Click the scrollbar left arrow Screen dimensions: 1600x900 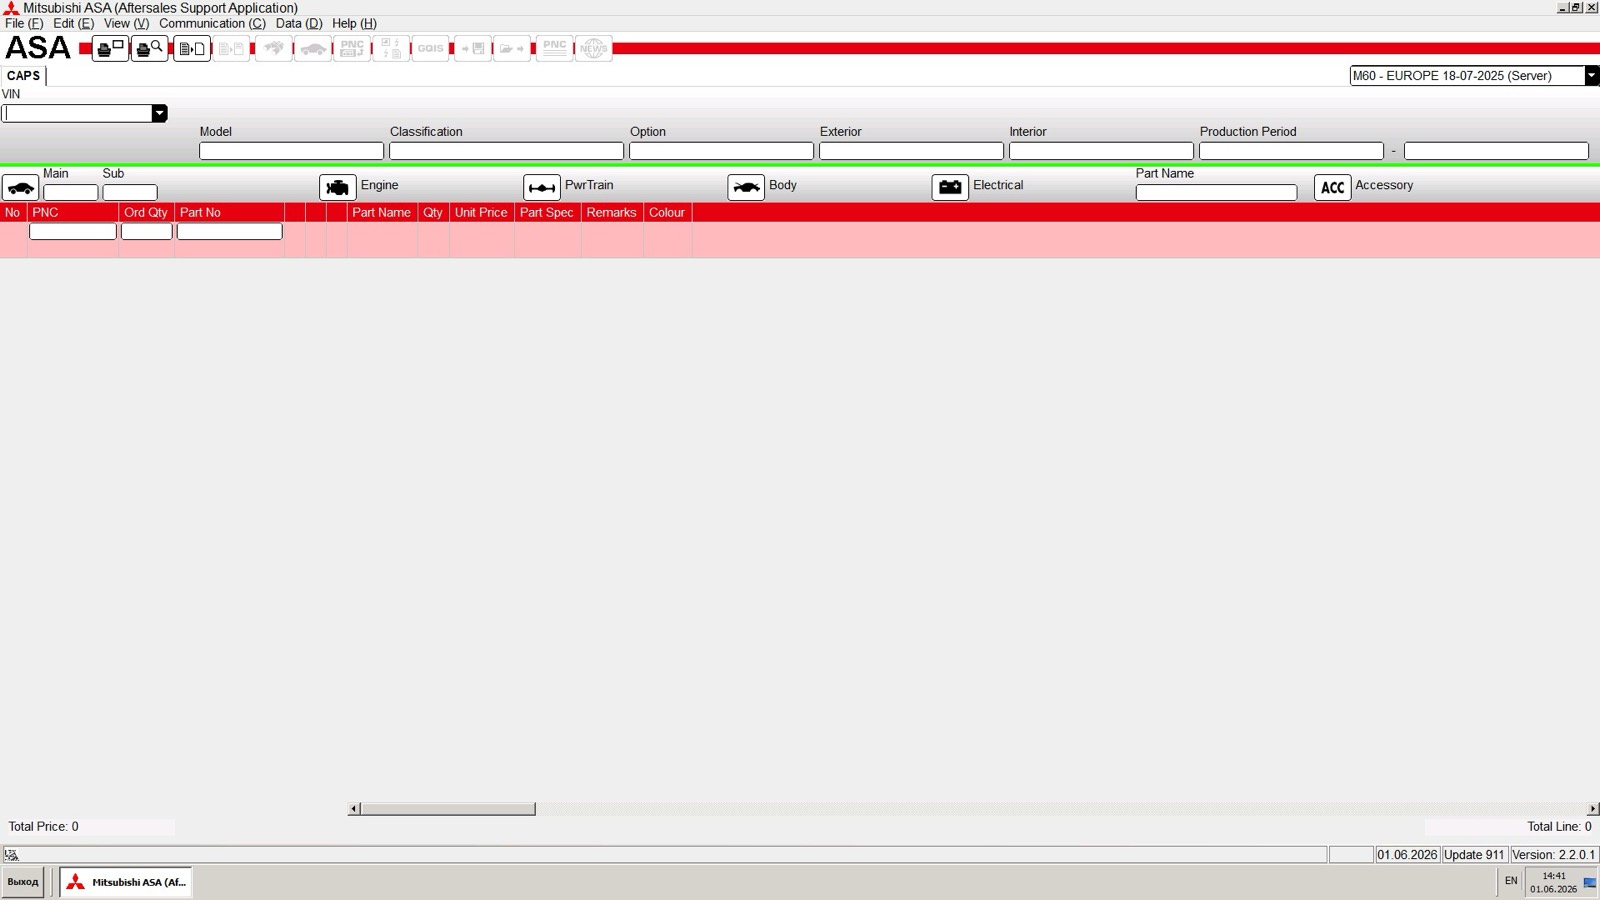[x=354, y=809]
